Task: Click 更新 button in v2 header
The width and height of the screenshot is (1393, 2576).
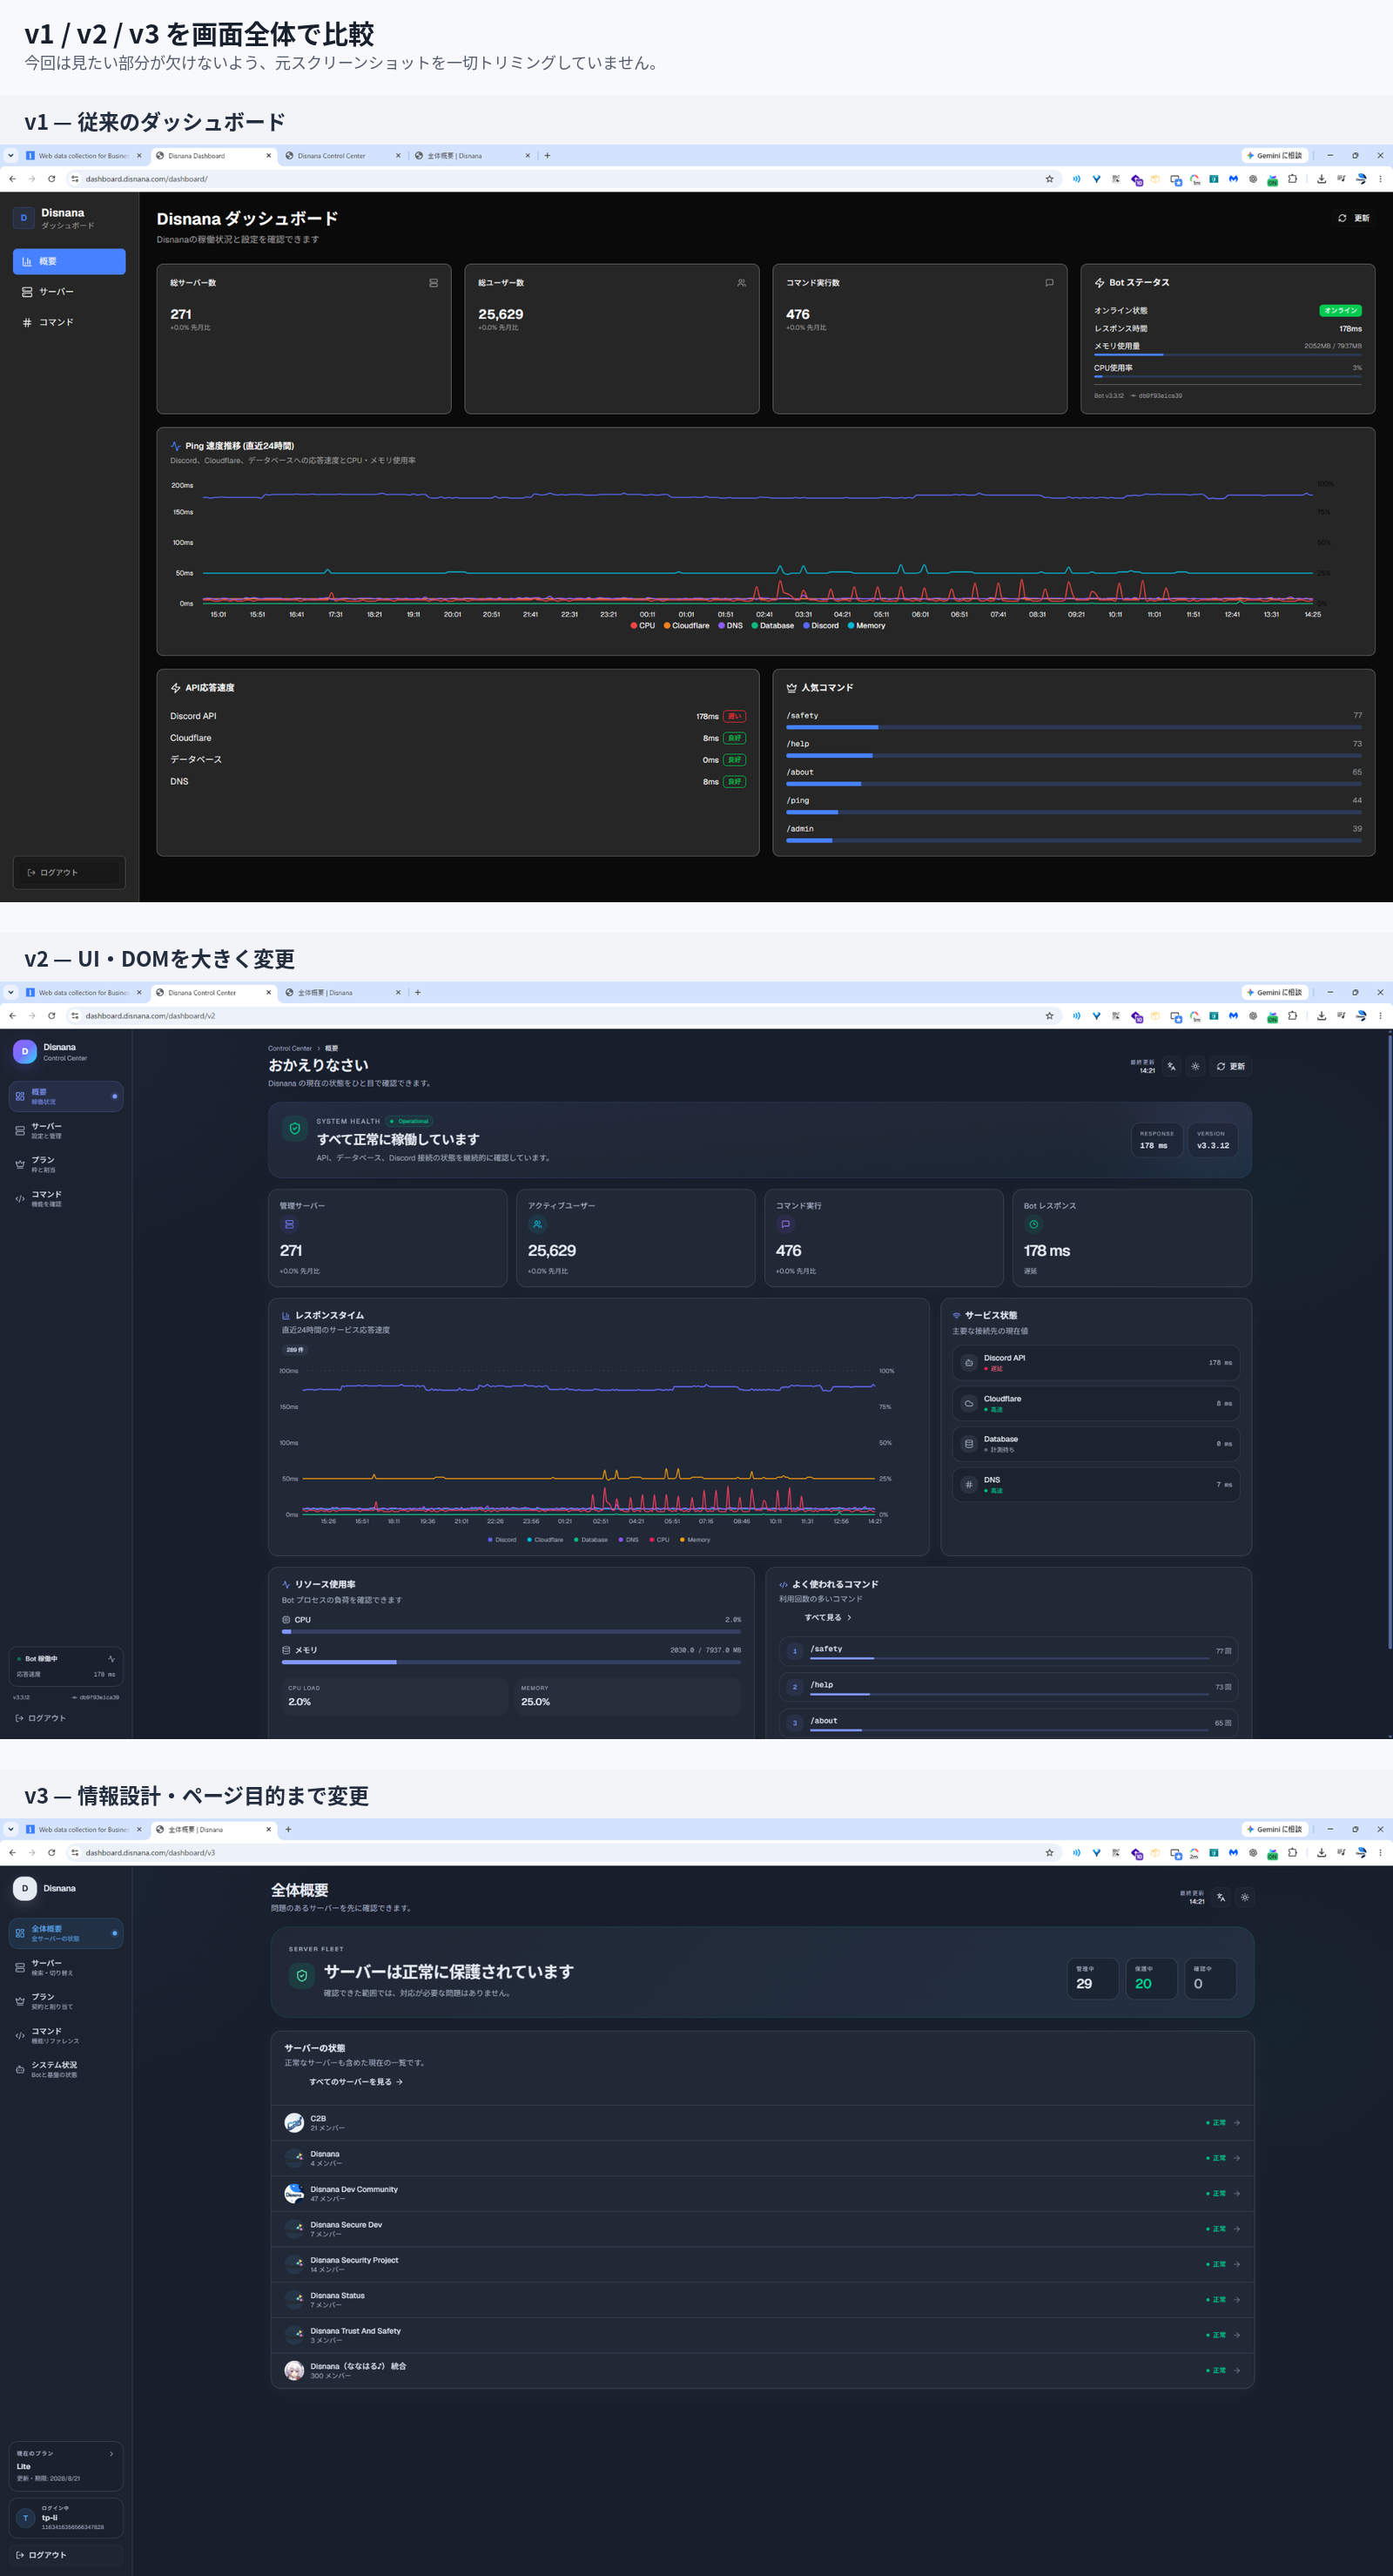Action: point(1231,1067)
